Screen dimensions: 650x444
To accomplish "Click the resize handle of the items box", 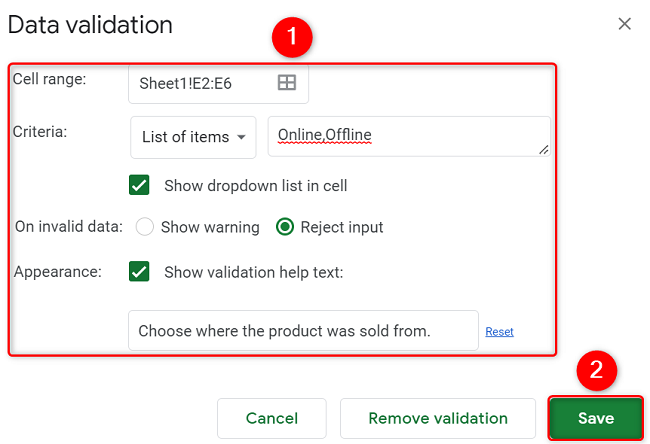I will 544,150.
